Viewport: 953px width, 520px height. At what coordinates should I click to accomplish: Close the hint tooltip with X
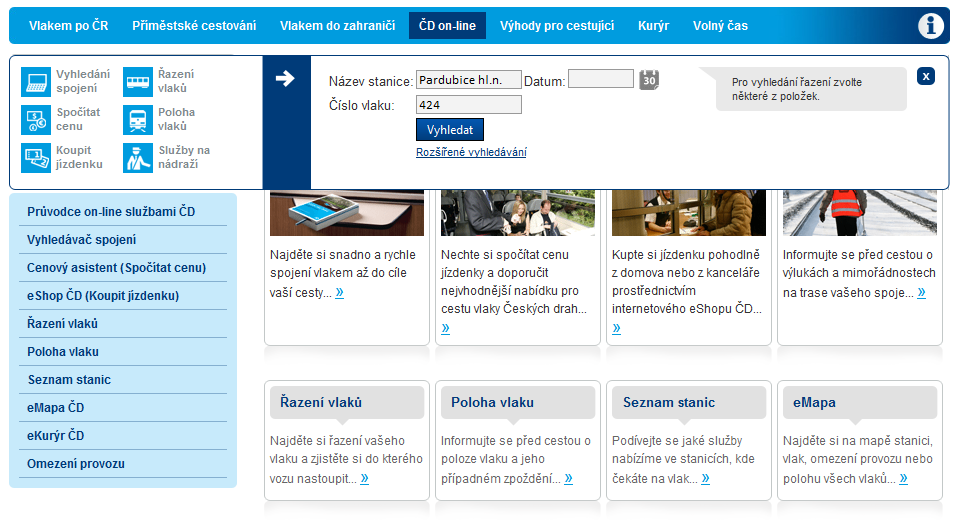coord(925,76)
